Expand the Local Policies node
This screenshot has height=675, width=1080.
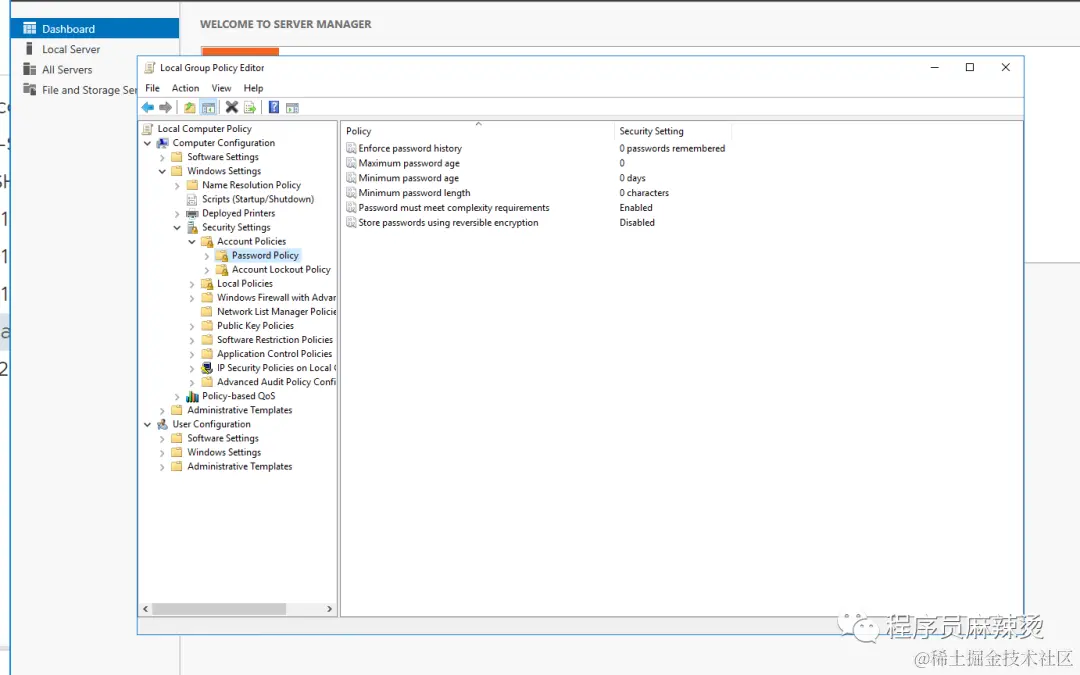pyautogui.click(x=192, y=284)
